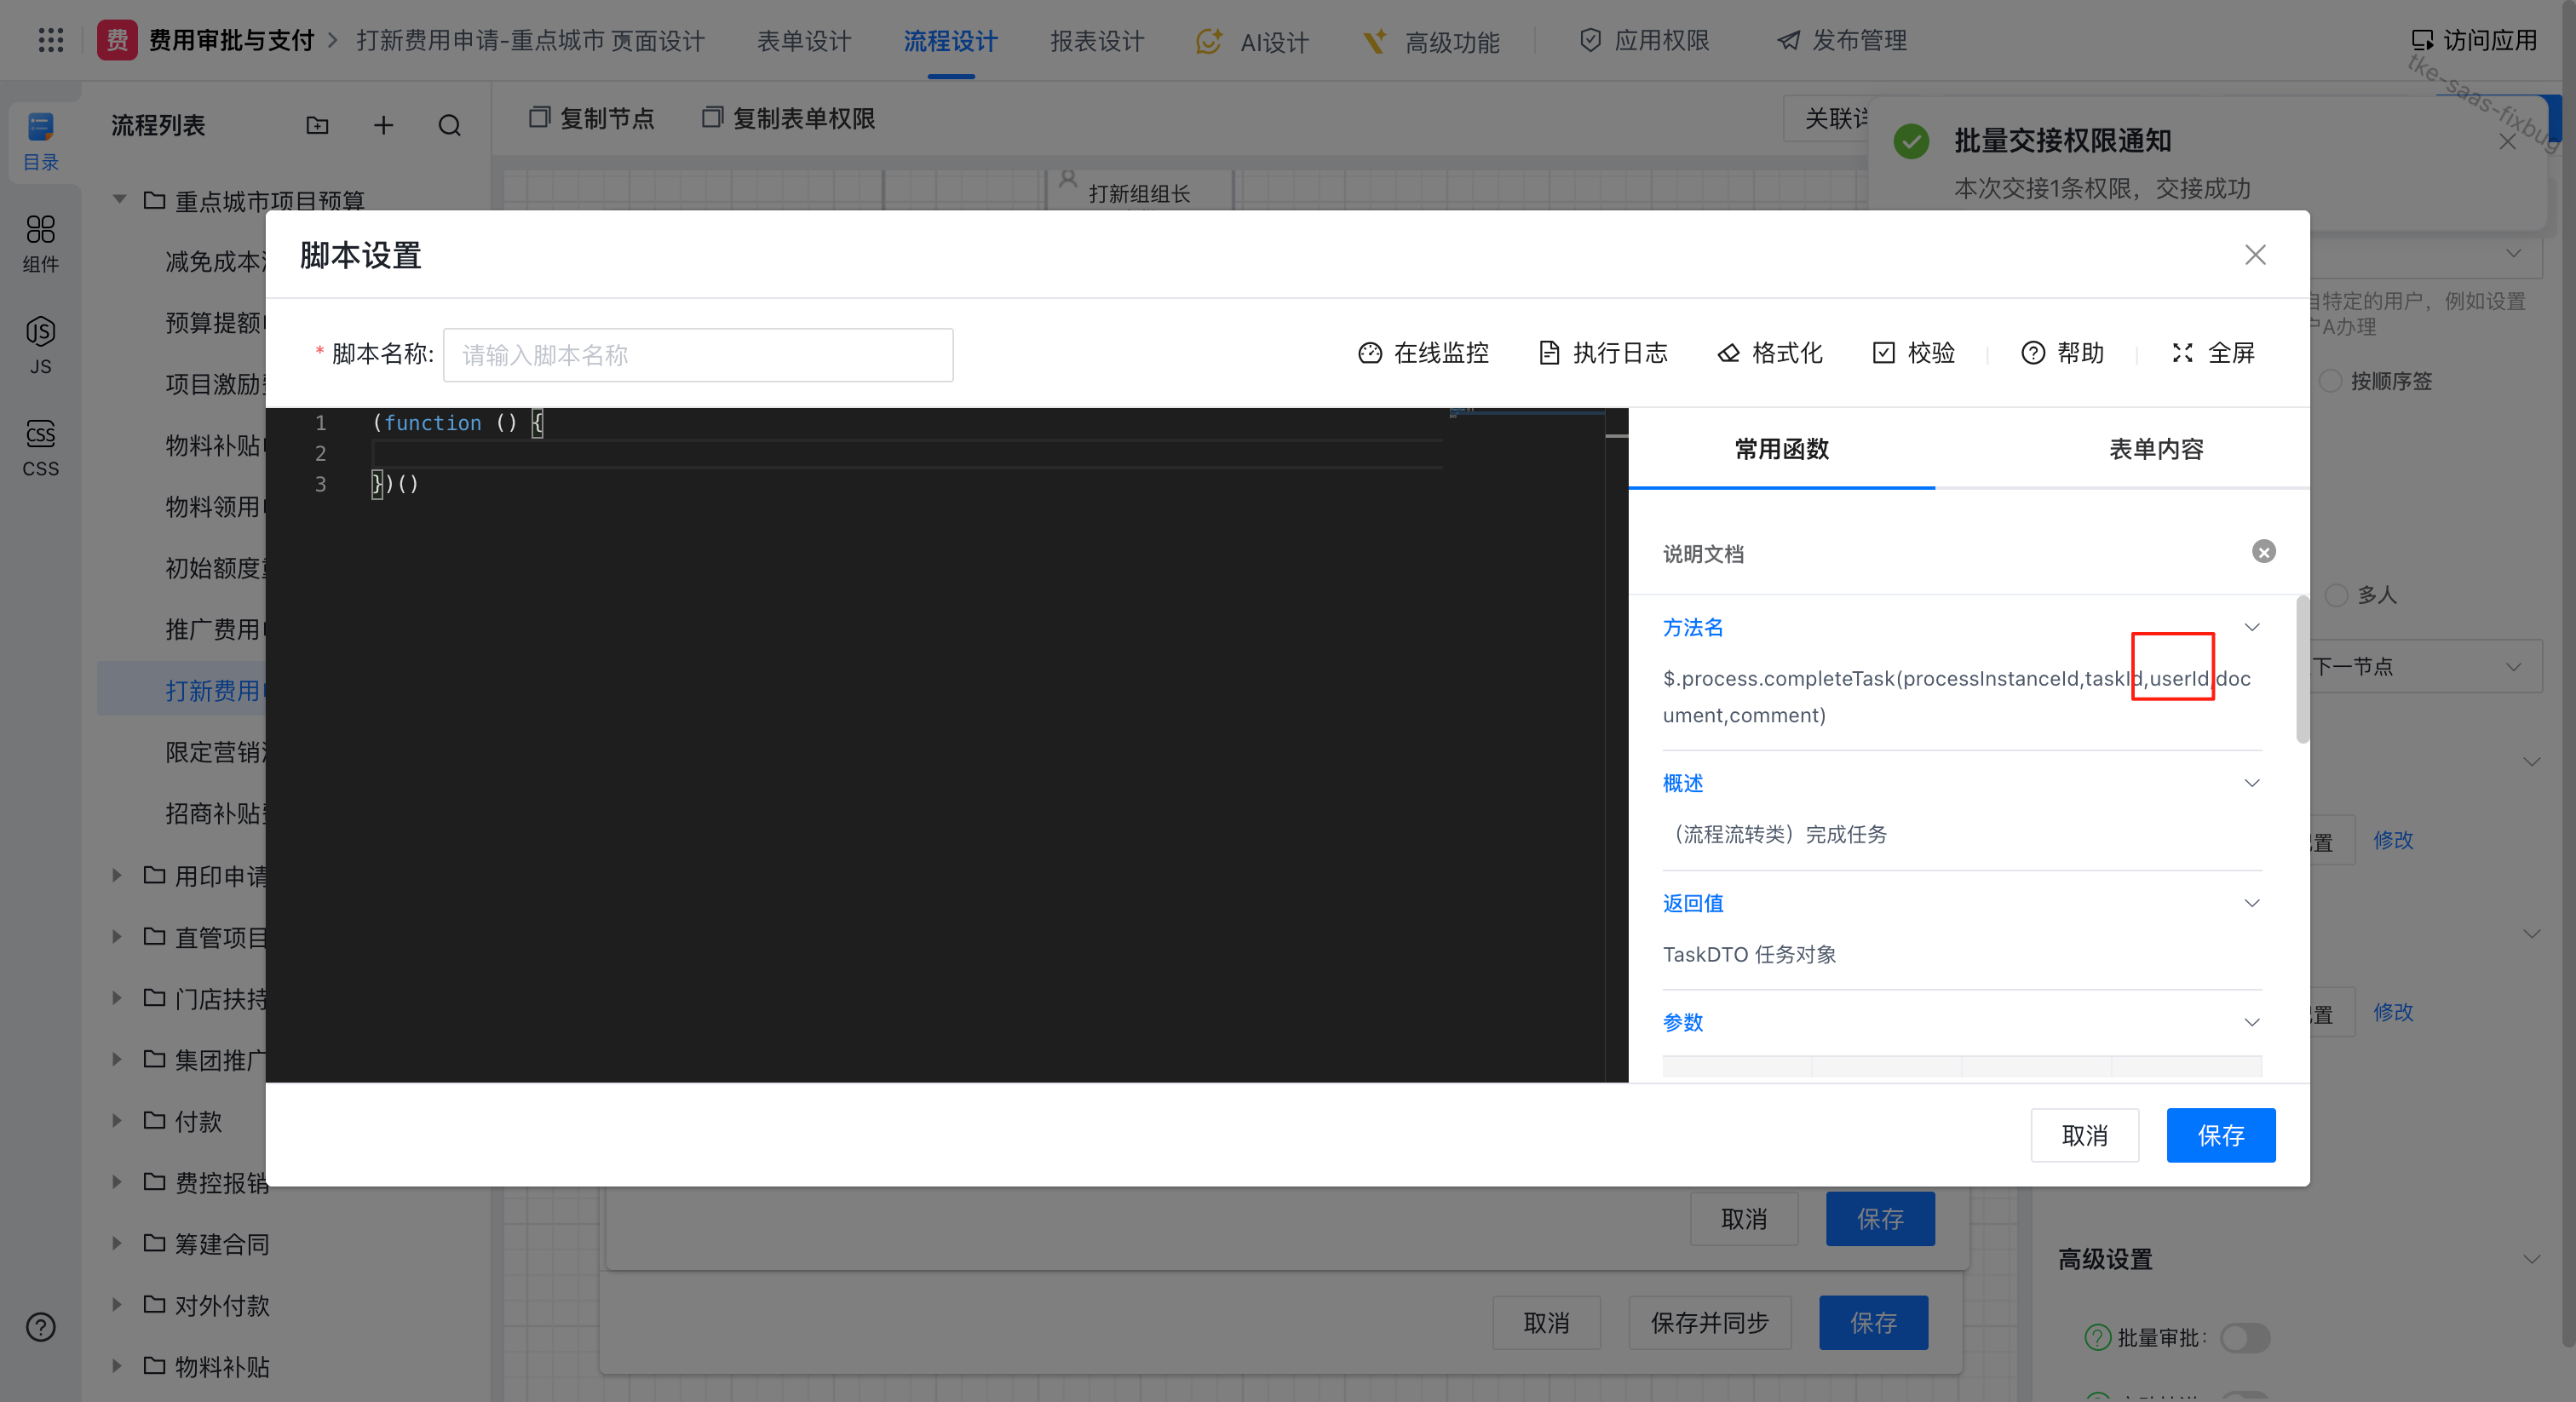Click the red 费 app logo
2576x1402 pixels.
point(117,40)
